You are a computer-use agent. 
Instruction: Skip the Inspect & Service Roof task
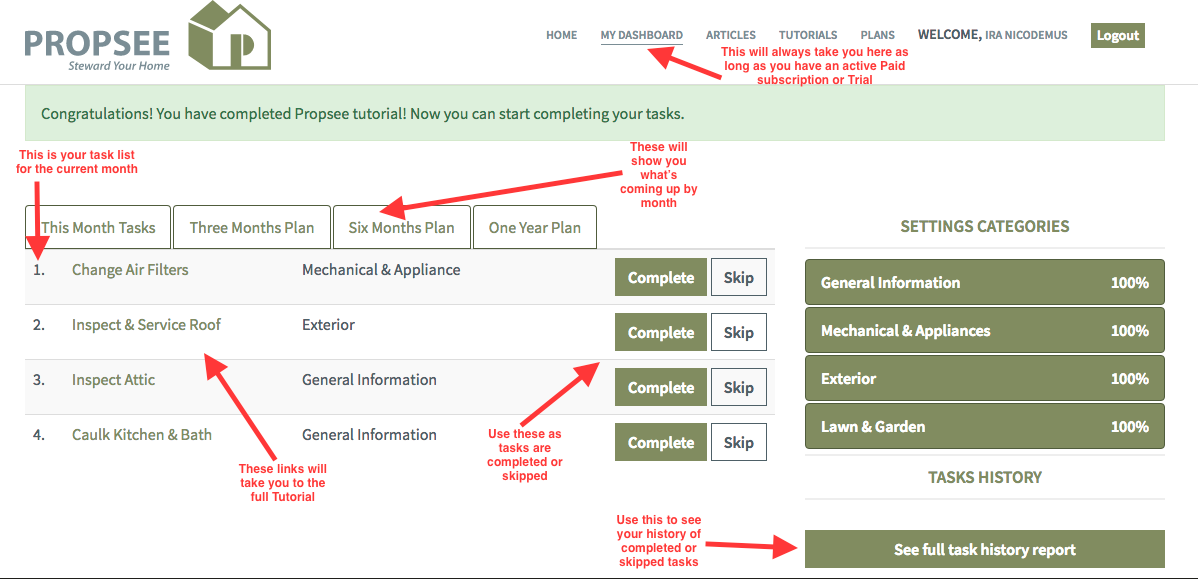pos(738,332)
